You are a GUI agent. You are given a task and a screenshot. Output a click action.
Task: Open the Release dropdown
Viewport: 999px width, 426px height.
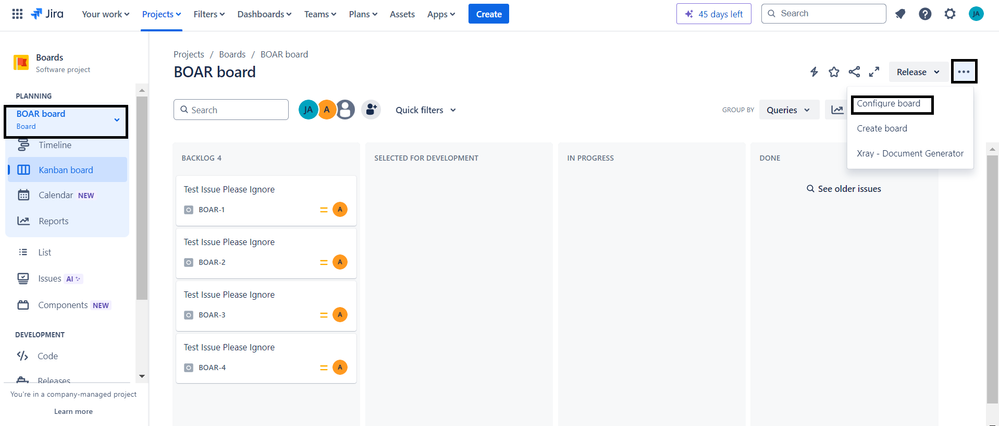point(918,72)
